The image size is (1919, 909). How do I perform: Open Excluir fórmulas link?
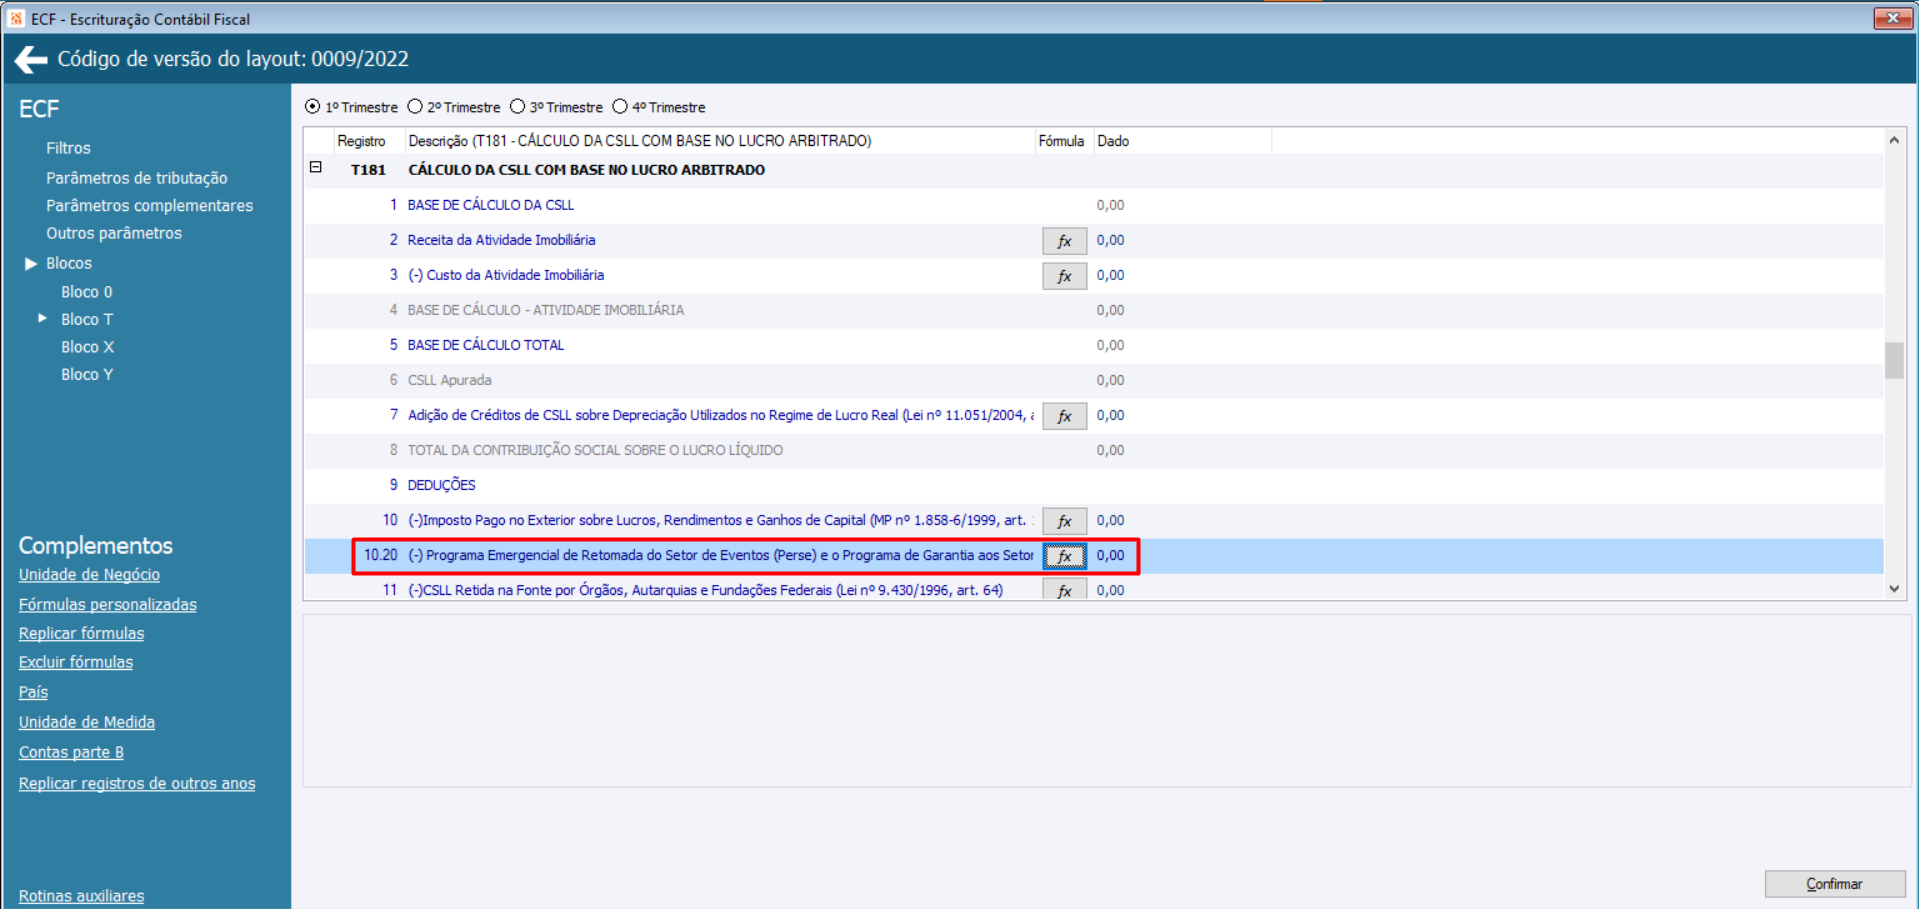click(x=75, y=662)
